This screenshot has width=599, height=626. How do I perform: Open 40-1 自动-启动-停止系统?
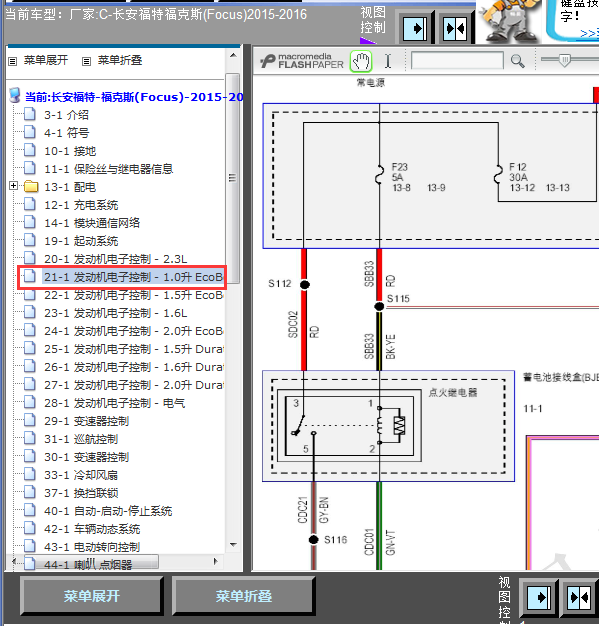108,511
